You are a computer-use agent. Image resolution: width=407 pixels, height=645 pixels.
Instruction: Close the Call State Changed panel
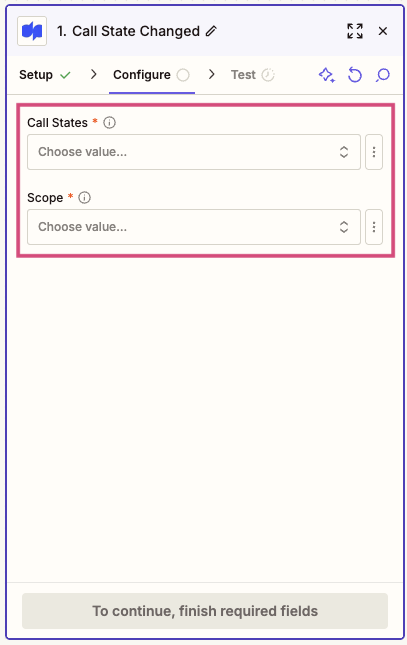(x=383, y=31)
